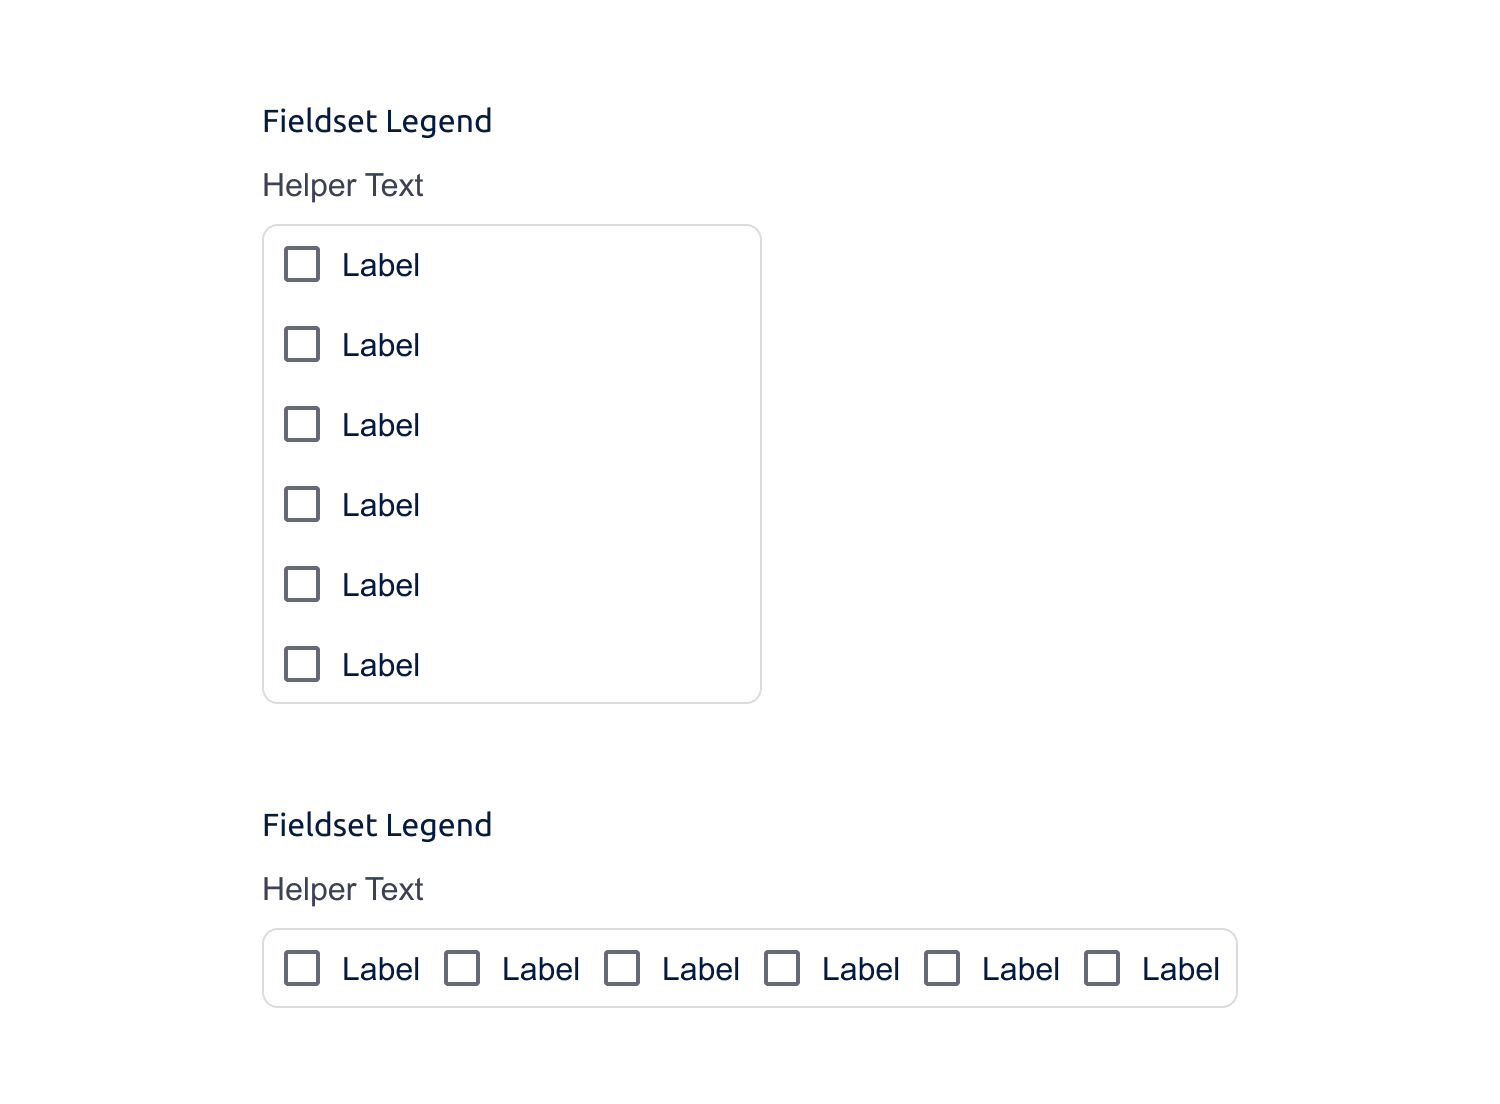Click the lower Helper Text label

342,889
